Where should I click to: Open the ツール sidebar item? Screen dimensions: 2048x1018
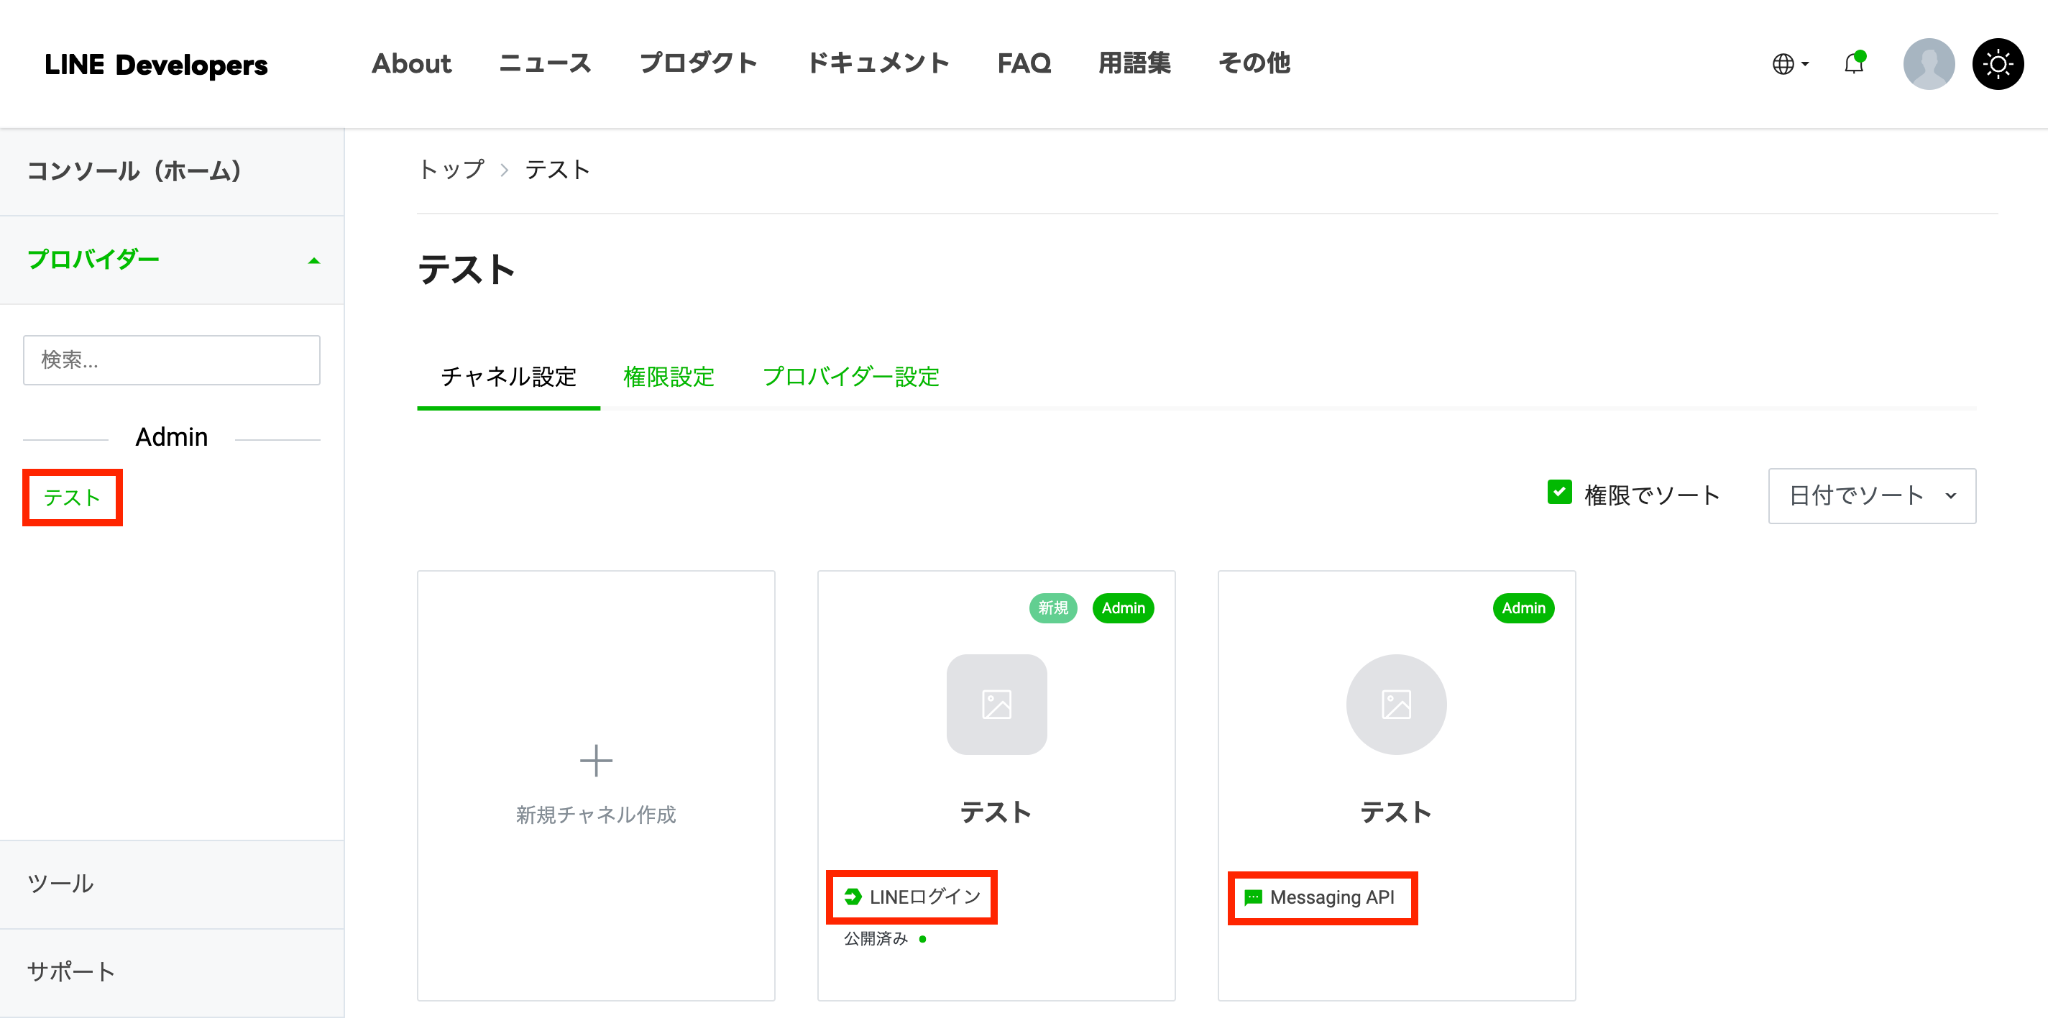coord(172,884)
